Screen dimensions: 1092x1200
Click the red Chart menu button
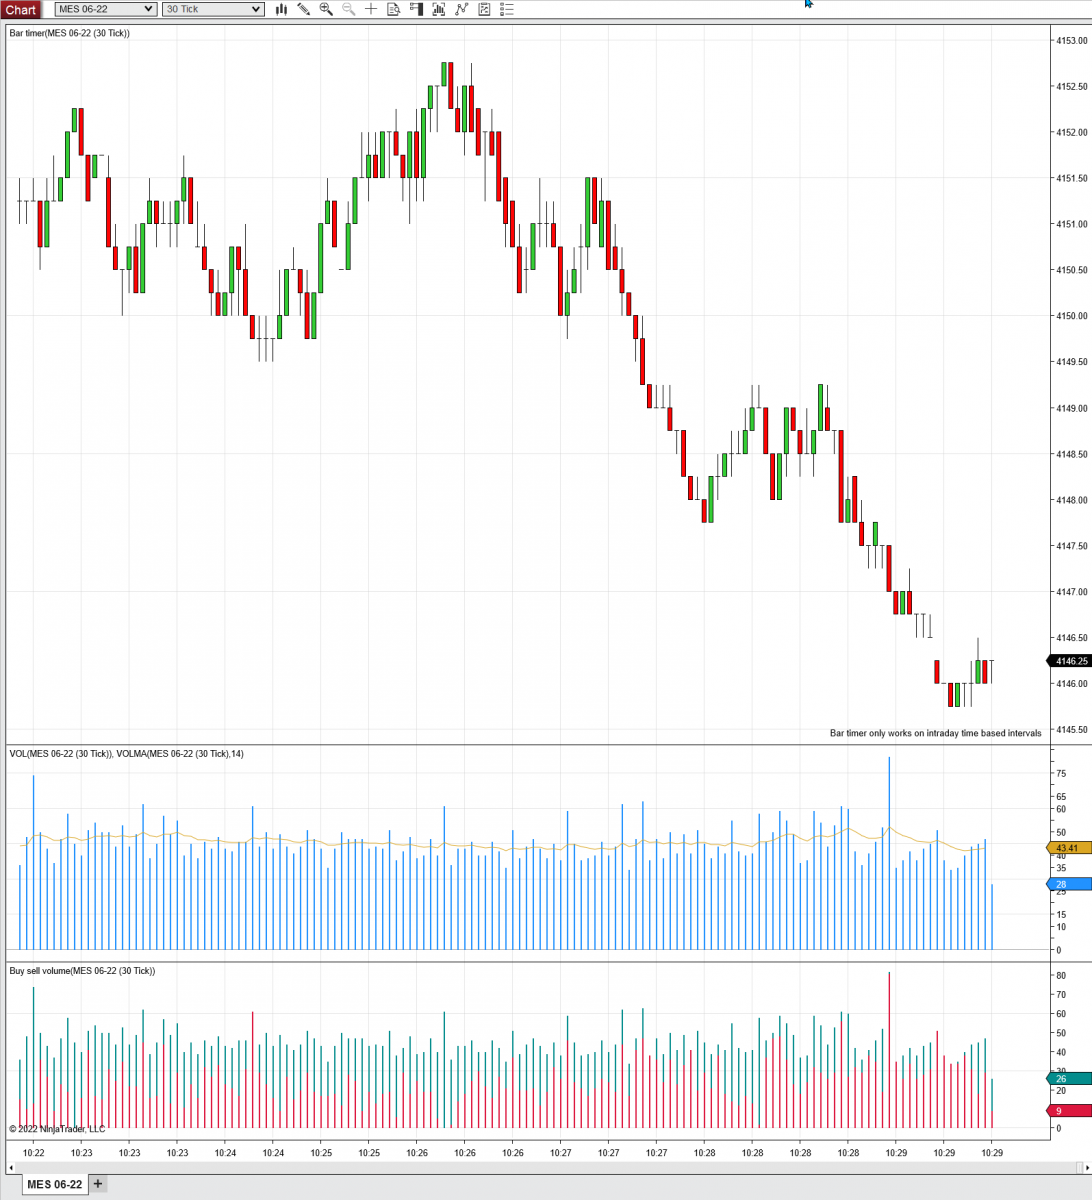coord(21,10)
